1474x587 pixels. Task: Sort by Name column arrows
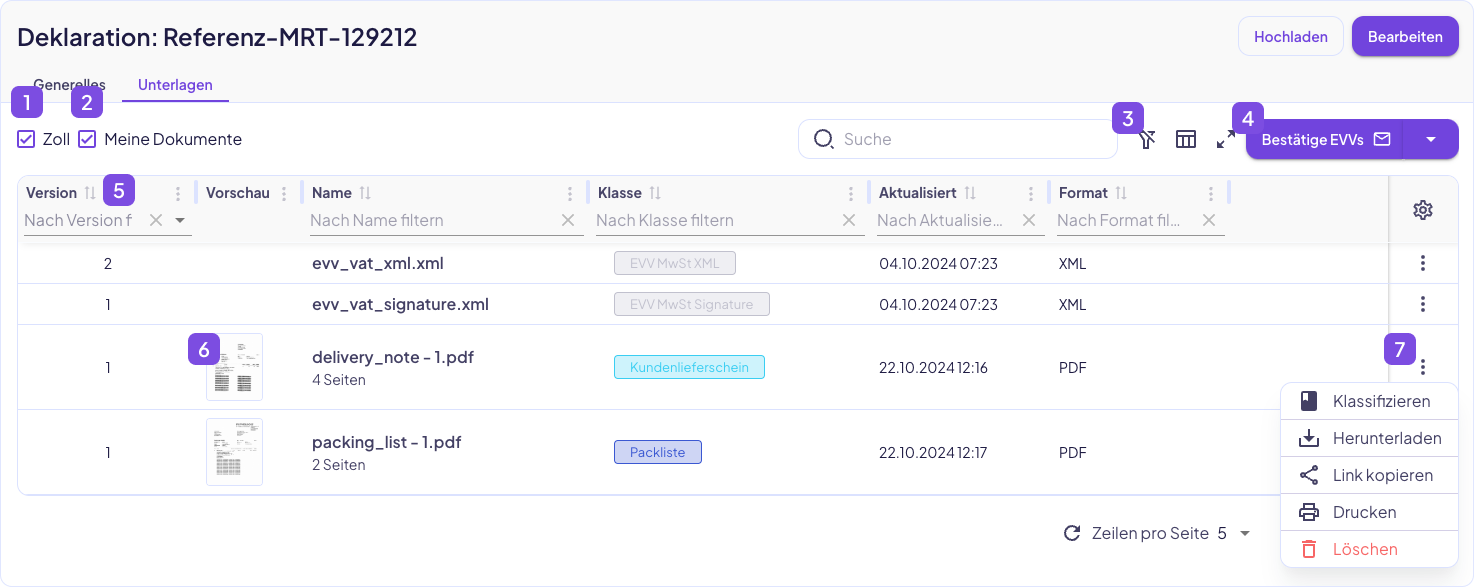click(365, 193)
